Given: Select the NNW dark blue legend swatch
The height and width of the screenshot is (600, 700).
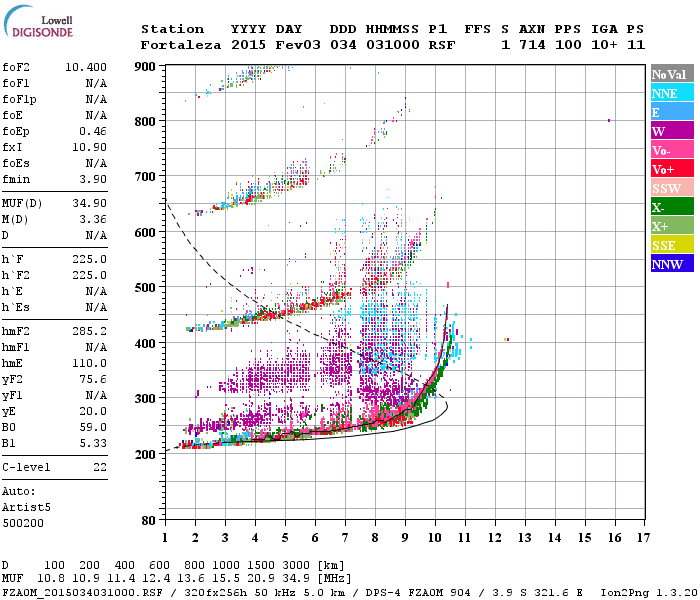Looking at the screenshot, I should click(672, 263).
